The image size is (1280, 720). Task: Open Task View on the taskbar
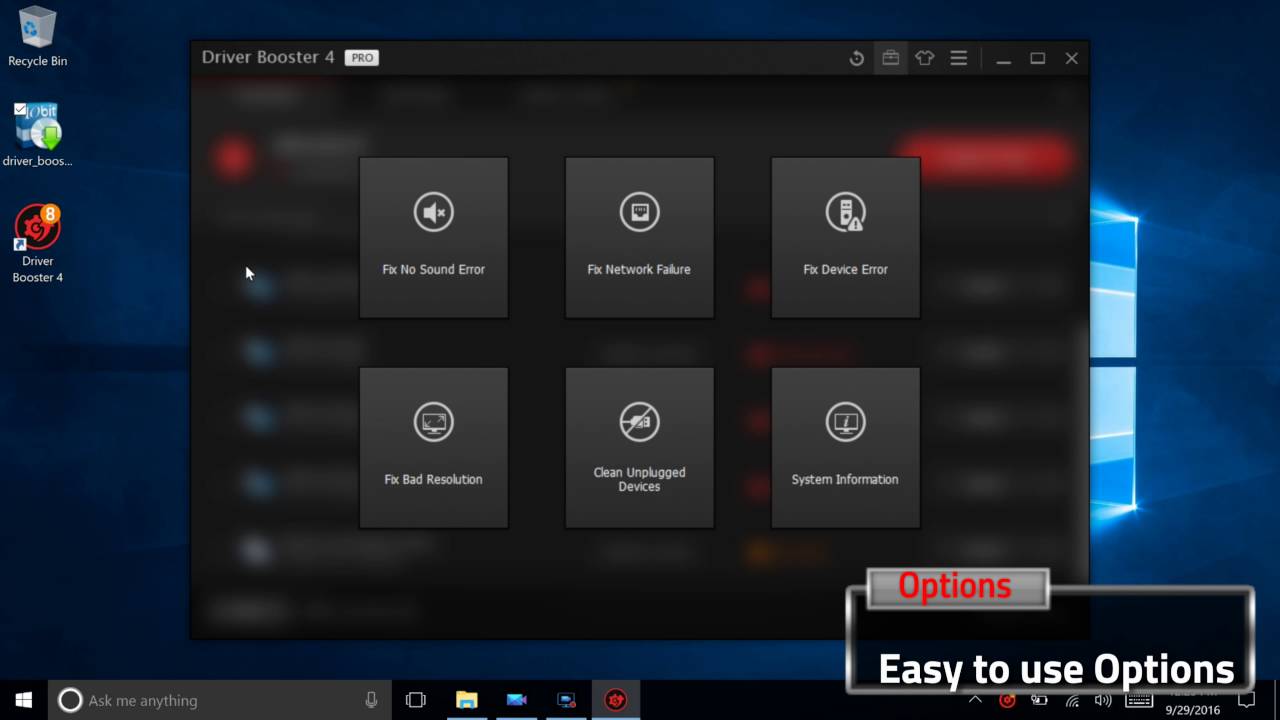pyautogui.click(x=416, y=700)
